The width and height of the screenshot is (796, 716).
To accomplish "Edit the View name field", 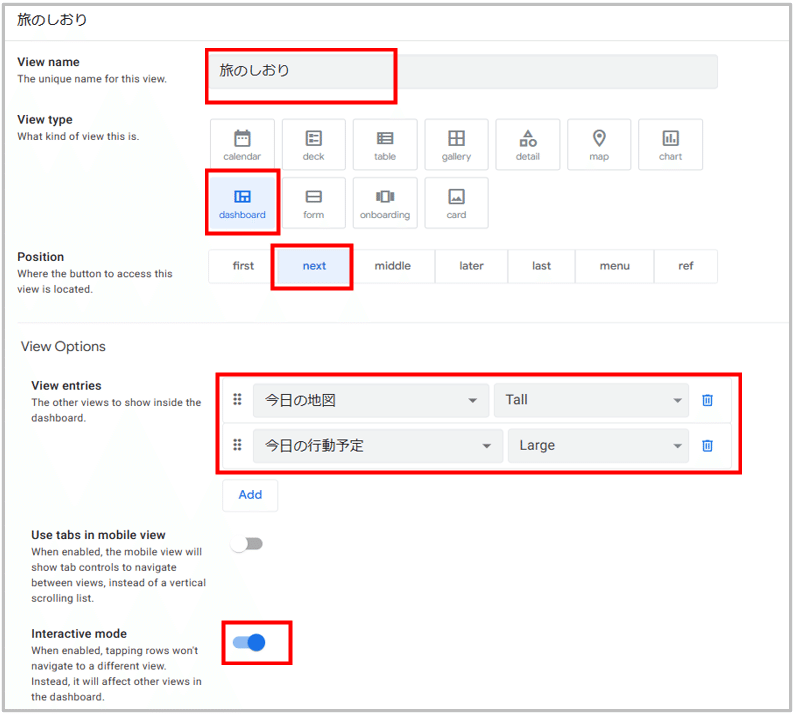I will coord(463,72).
